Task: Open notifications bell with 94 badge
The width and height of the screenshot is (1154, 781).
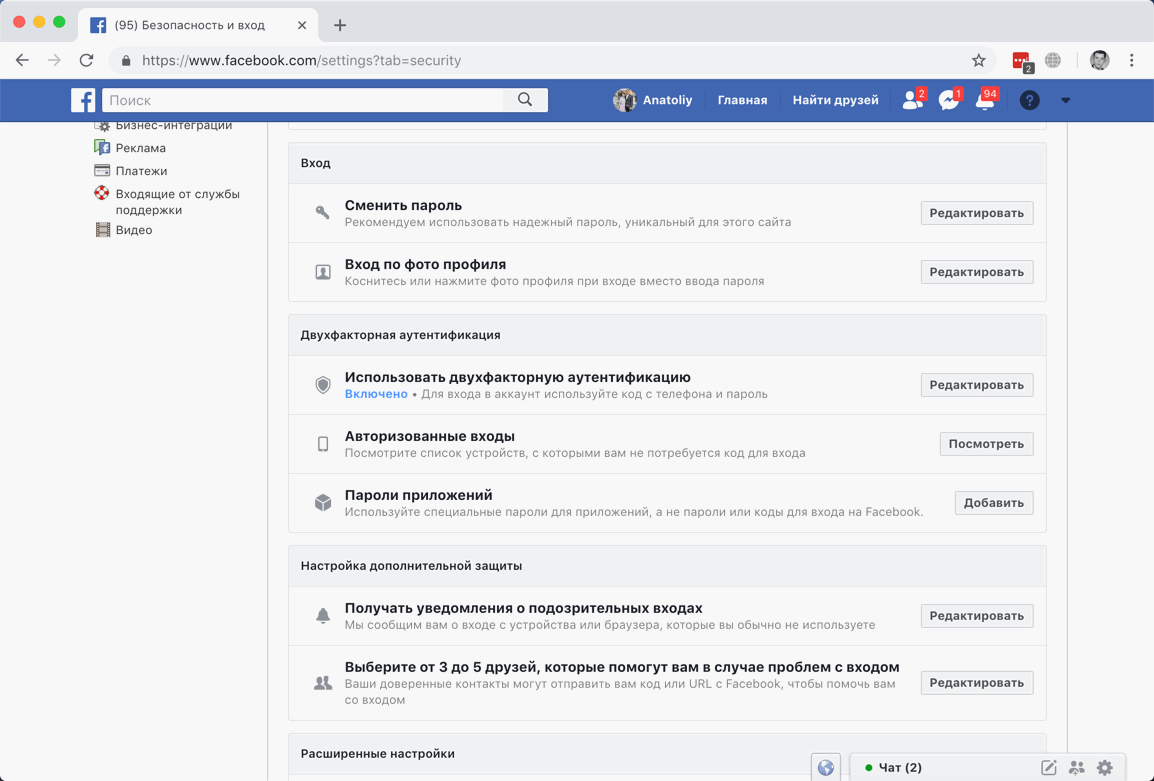Action: (x=985, y=100)
